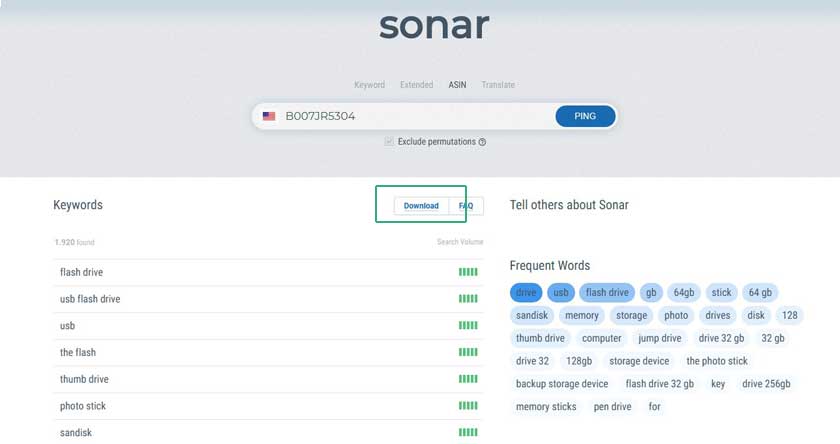Click the 'stick' frequent word tag

click(721, 292)
